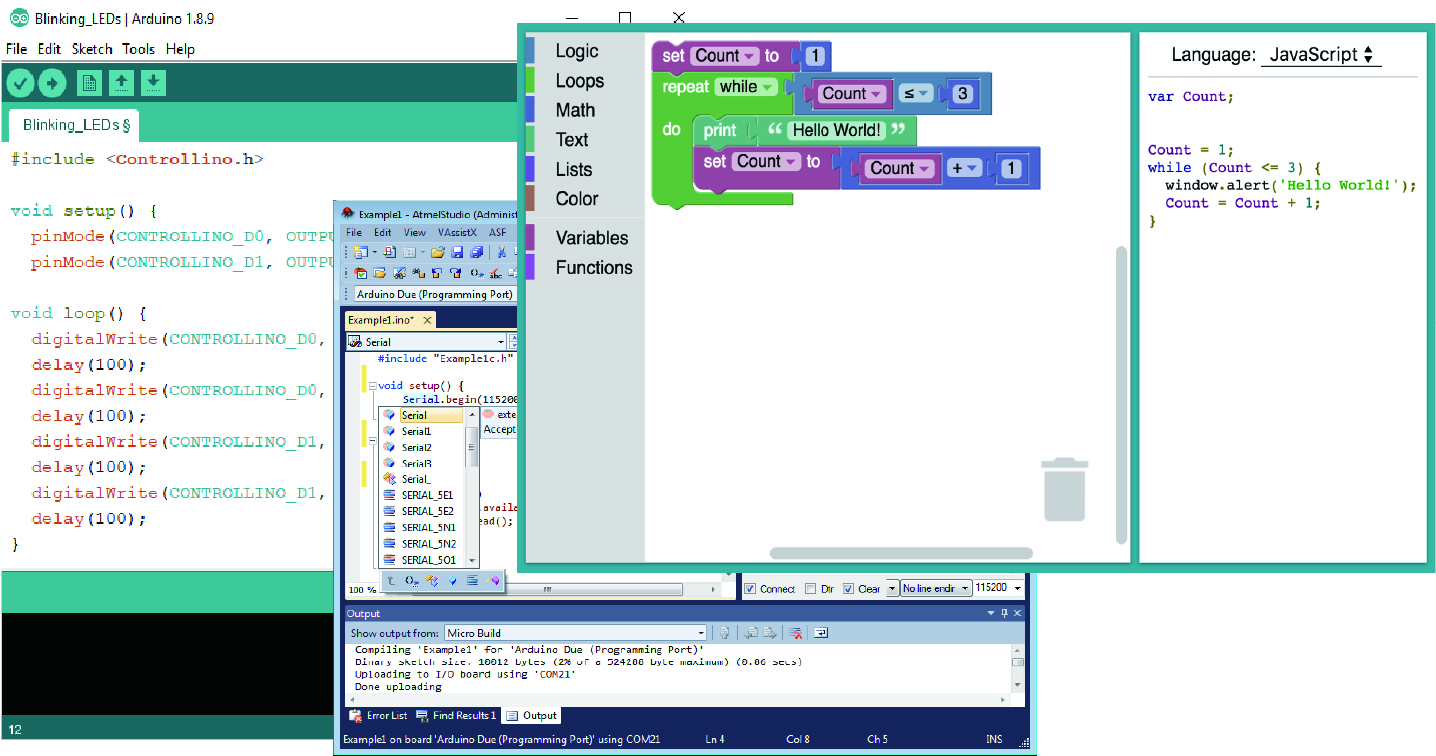
Task: Click the blue cube filter icon below autocomplete
Action: [452, 580]
